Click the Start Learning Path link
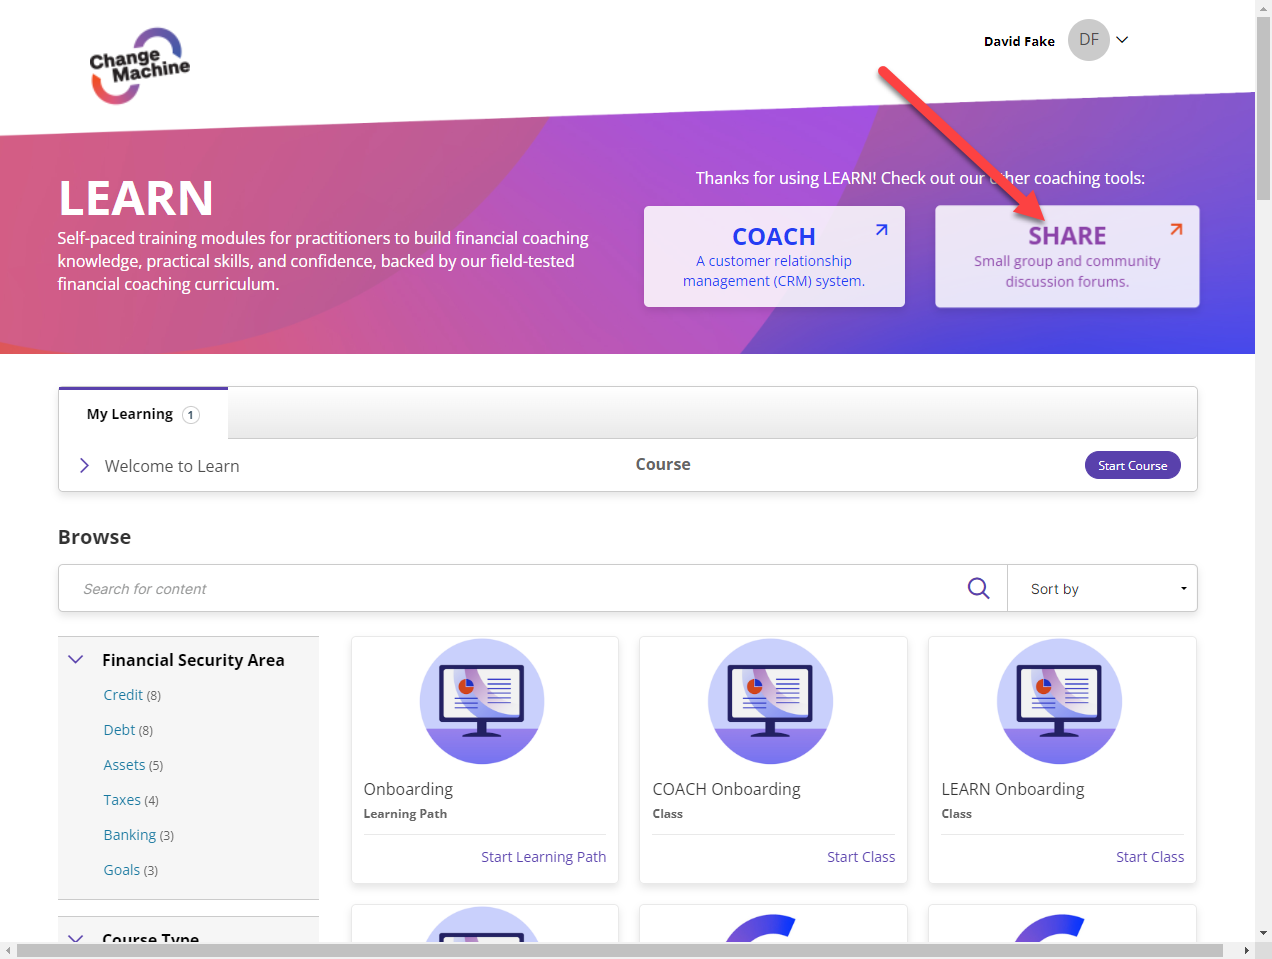 tap(543, 857)
